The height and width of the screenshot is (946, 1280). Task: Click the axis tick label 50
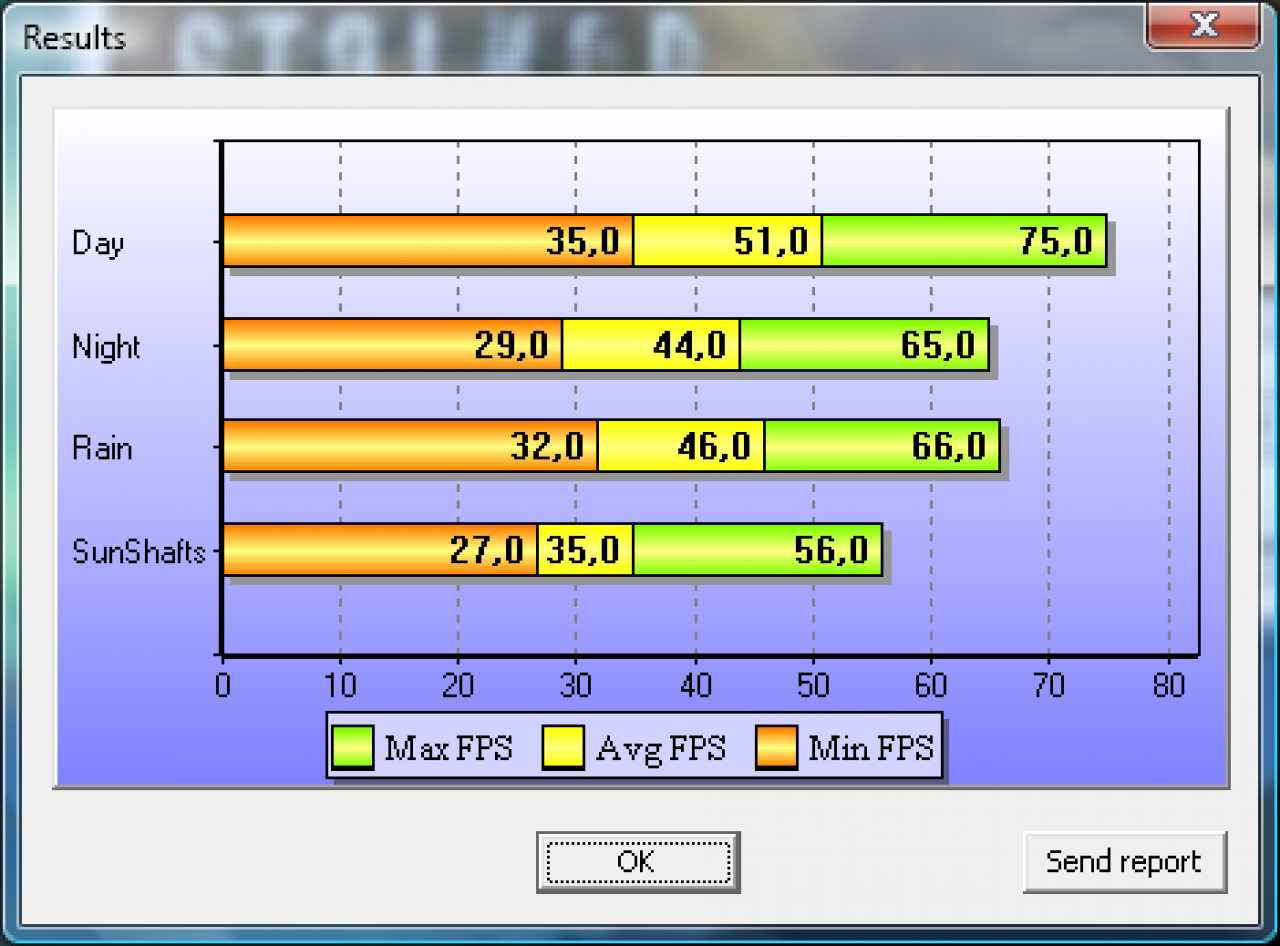pyautogui.click(x=813, y=685)
